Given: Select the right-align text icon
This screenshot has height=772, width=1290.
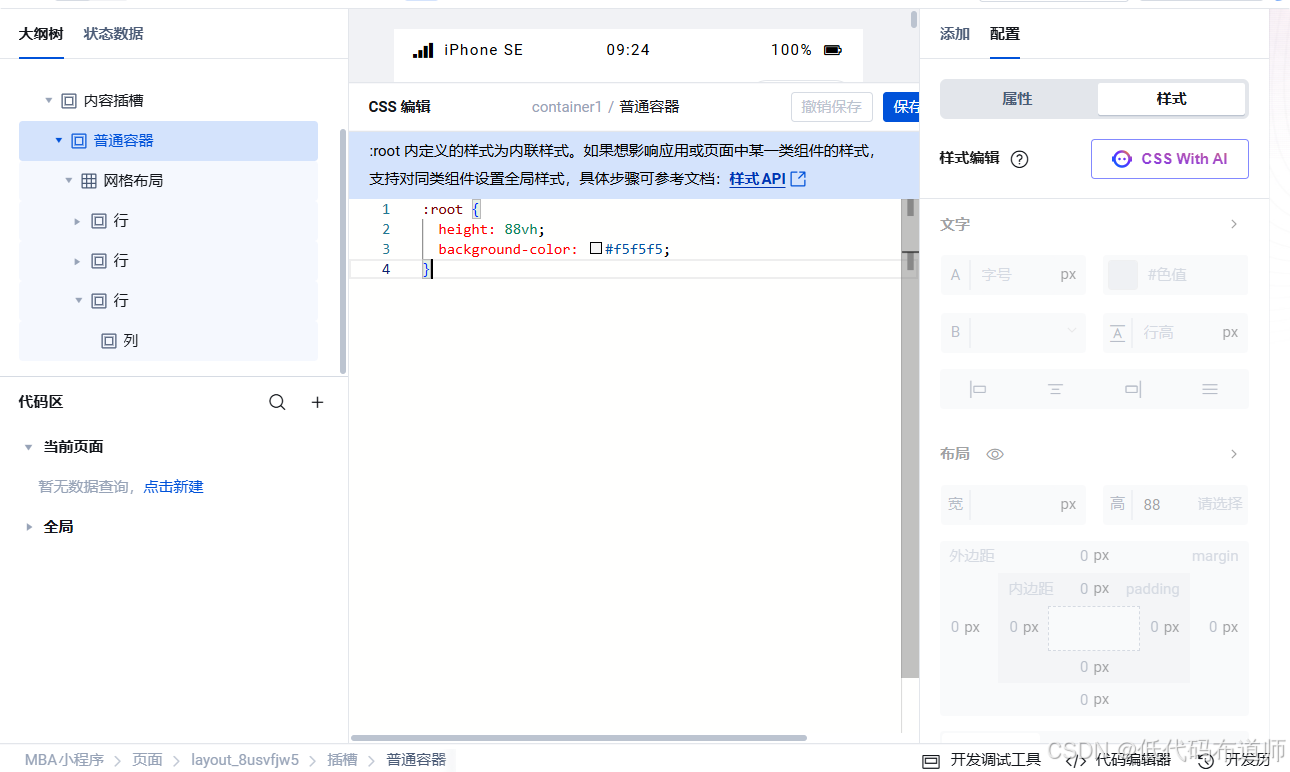Looking at the screenshot, I should click(x=1132, y=389).
